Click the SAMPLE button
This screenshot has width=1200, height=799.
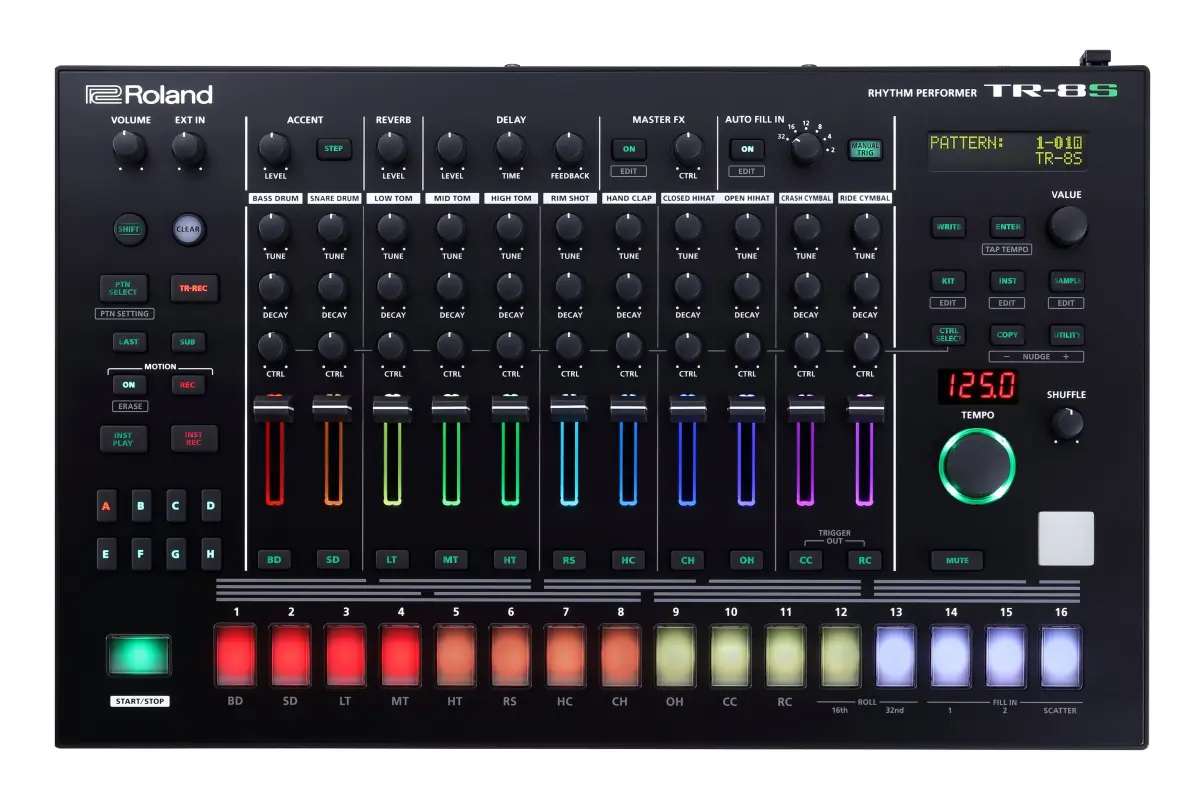1067,281
